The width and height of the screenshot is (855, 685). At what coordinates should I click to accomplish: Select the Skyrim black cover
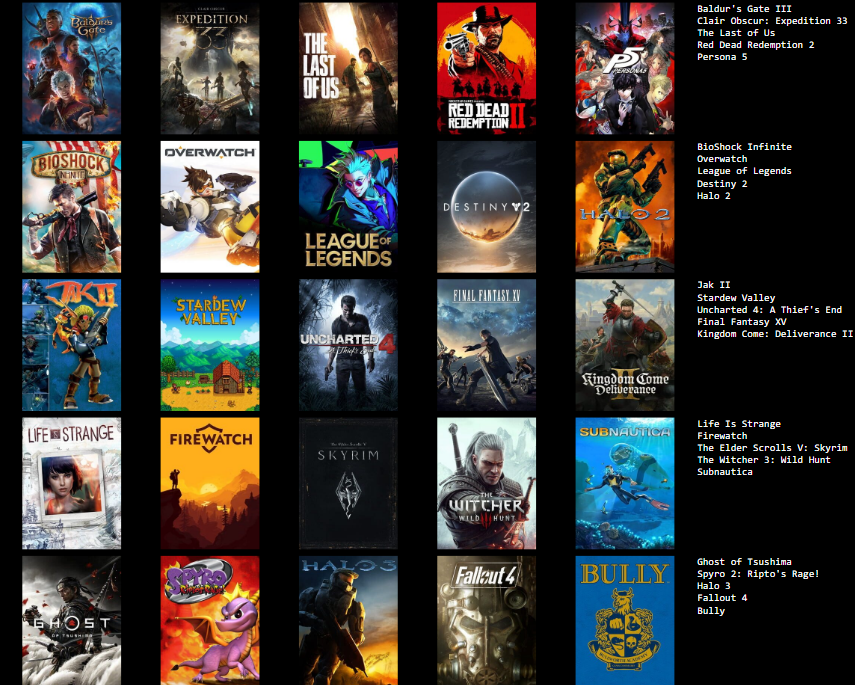348,483
